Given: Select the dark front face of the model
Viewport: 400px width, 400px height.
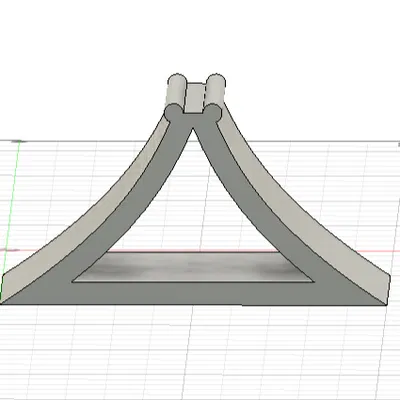Looking at the screenshot, I should click(193, 293).
